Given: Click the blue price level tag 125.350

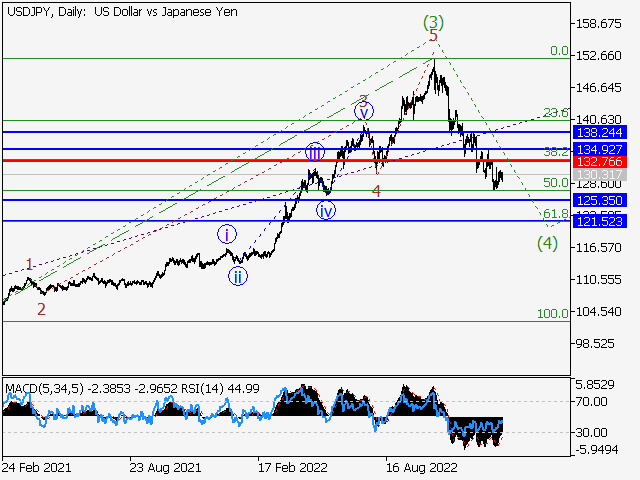Looking at the screenshot, I should [599, 200].
